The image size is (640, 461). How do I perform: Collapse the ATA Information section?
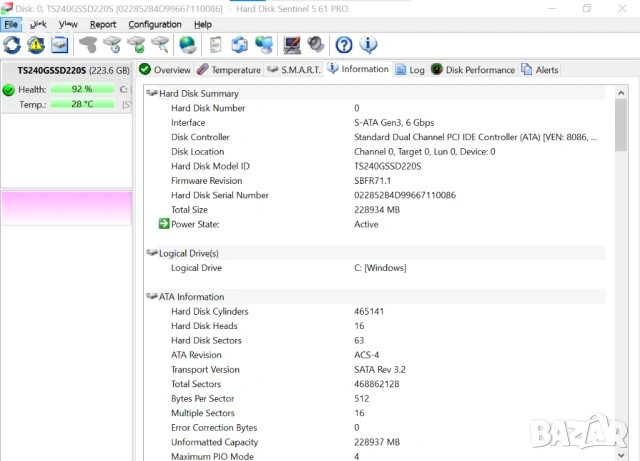coord(152,297)
